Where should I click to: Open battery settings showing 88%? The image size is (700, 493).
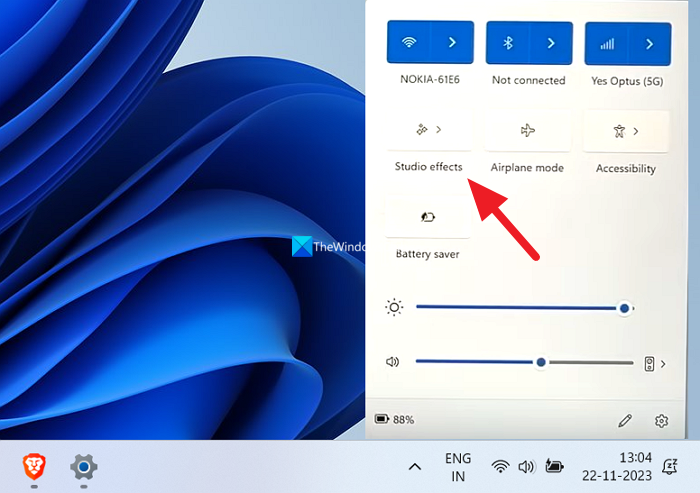[x=395, y=419]
